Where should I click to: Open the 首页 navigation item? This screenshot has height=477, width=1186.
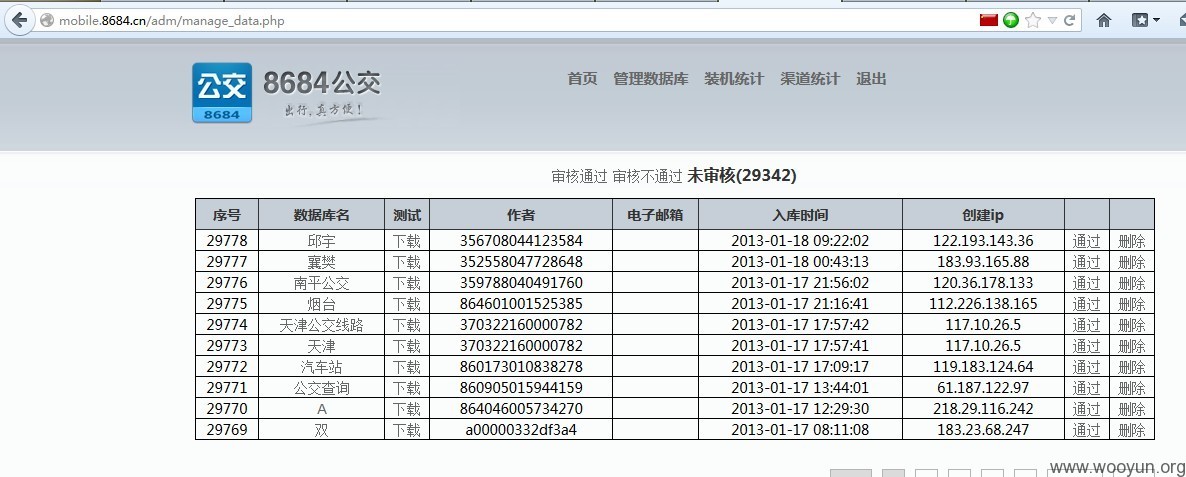coord(582,79)
